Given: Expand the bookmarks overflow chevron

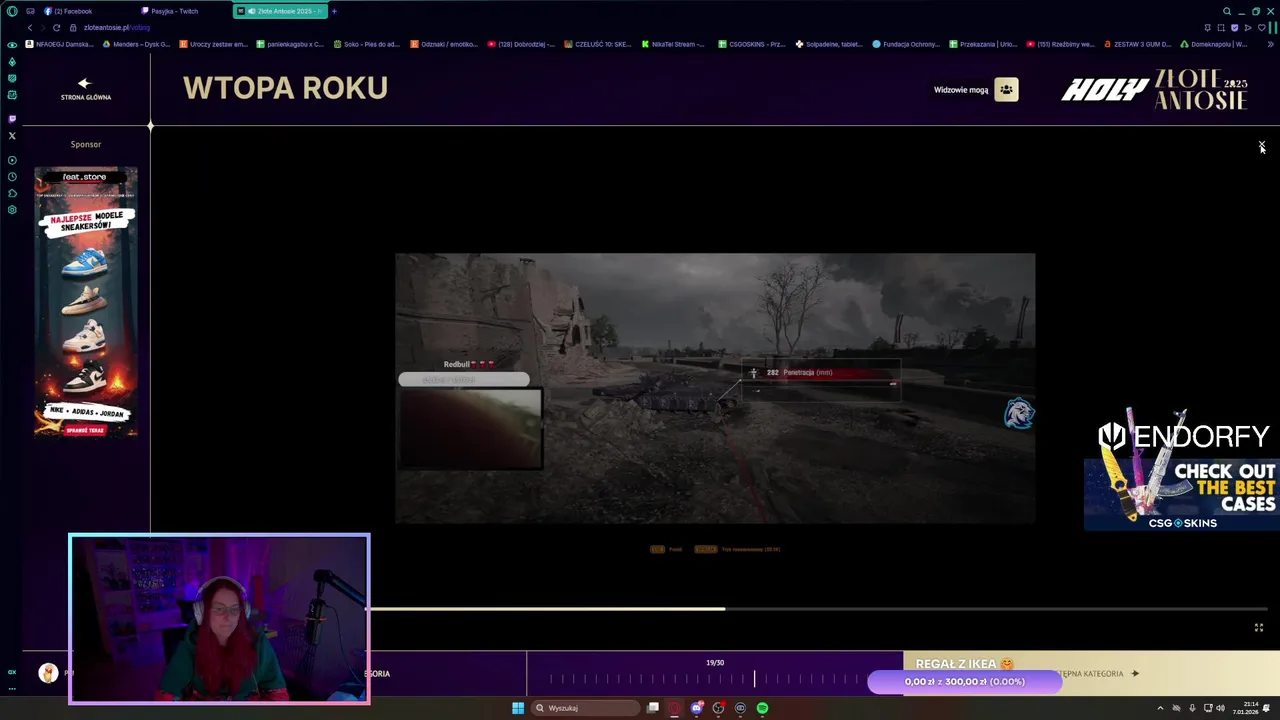Looking at the screenshot, I should coord(1271,44).
